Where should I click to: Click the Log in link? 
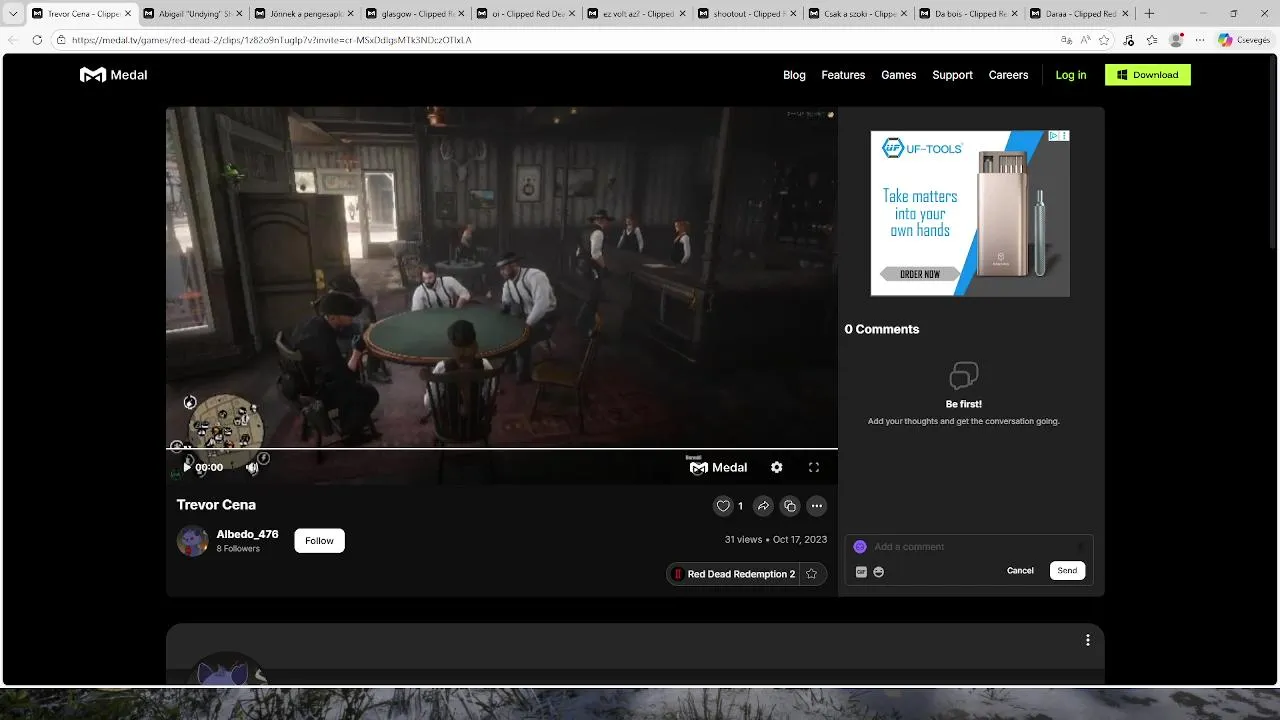[x=1070, y=75]
